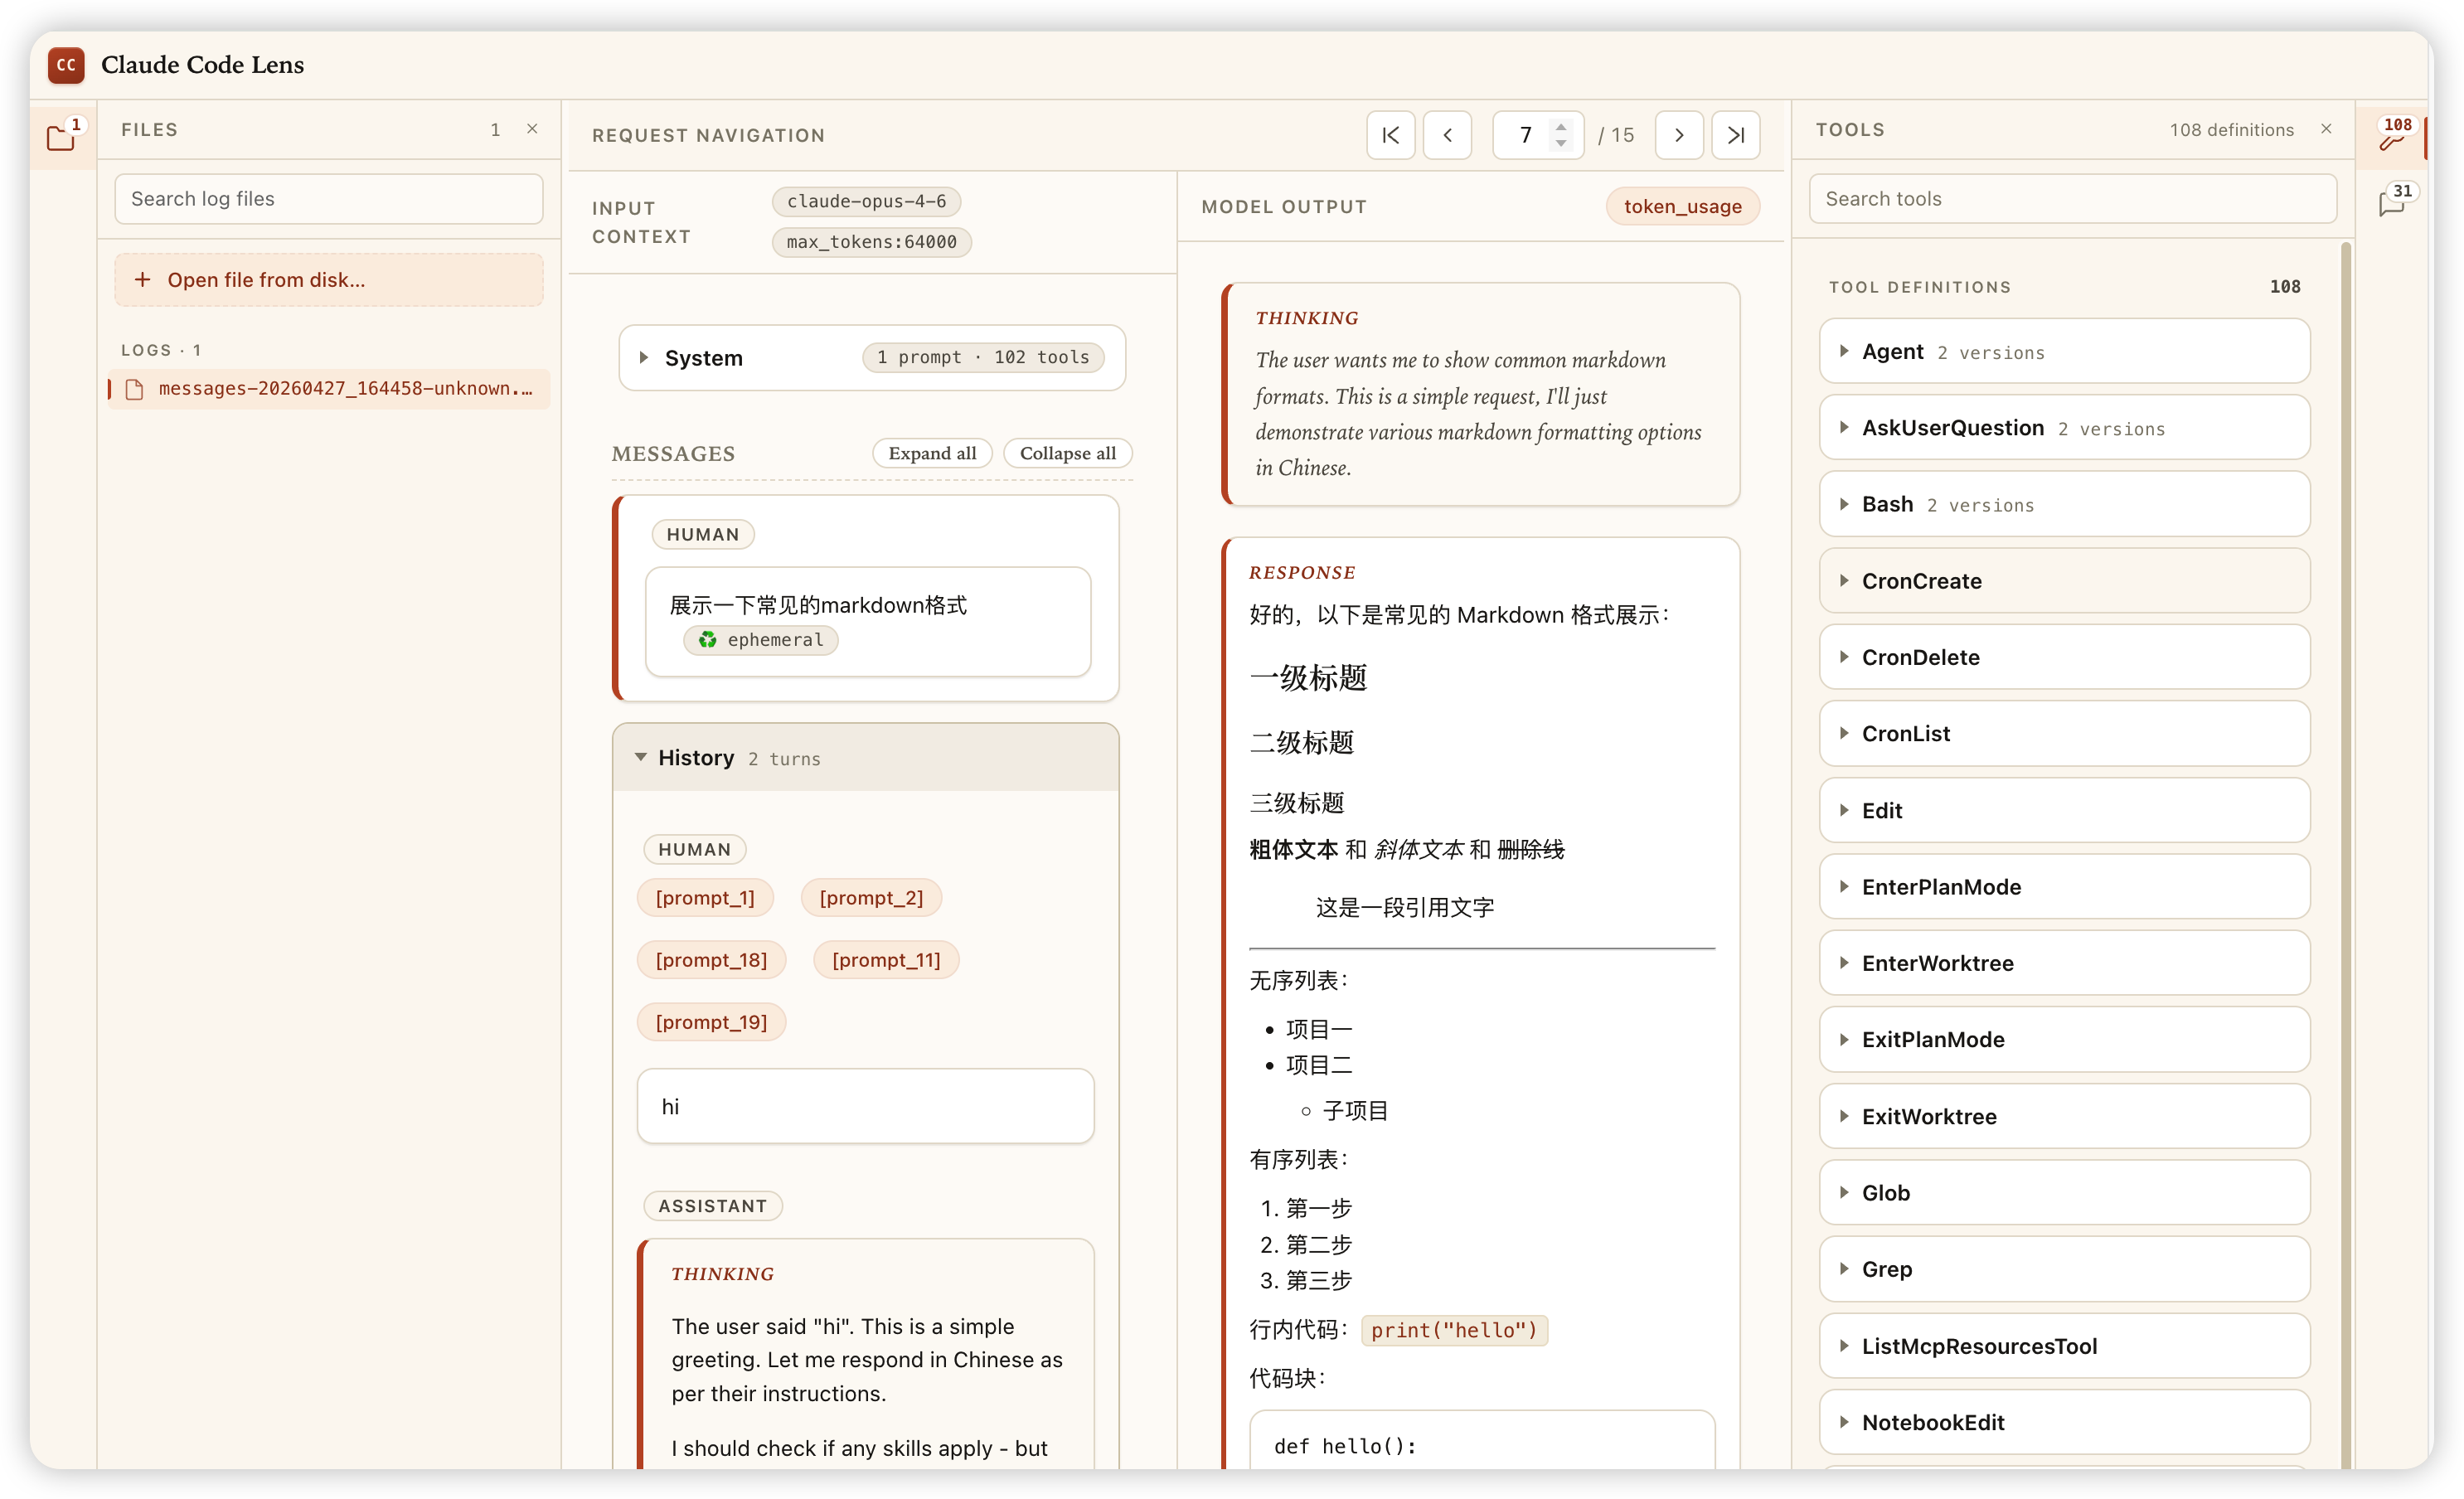Open the [prompt_19] chip
Screen dimensions: 2464x1499
coord(711,1022)
